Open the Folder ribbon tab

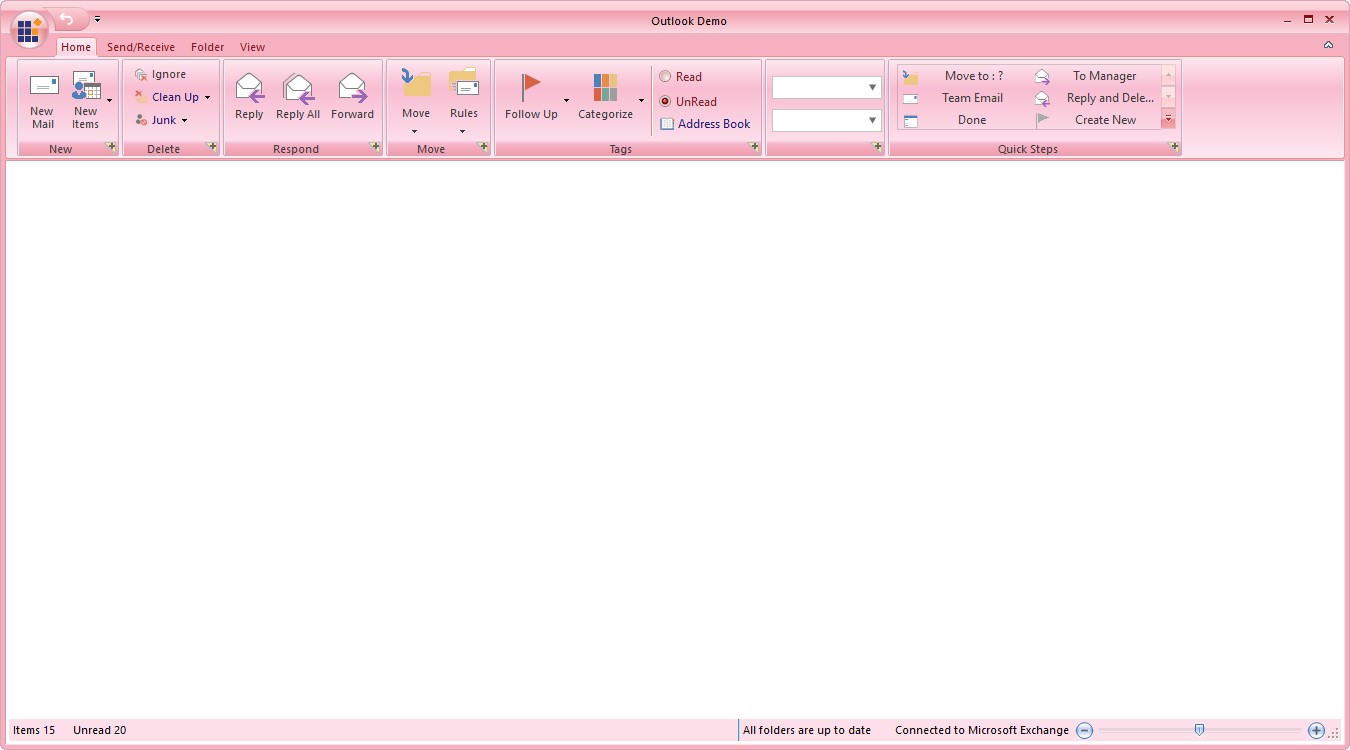(208, 47)
